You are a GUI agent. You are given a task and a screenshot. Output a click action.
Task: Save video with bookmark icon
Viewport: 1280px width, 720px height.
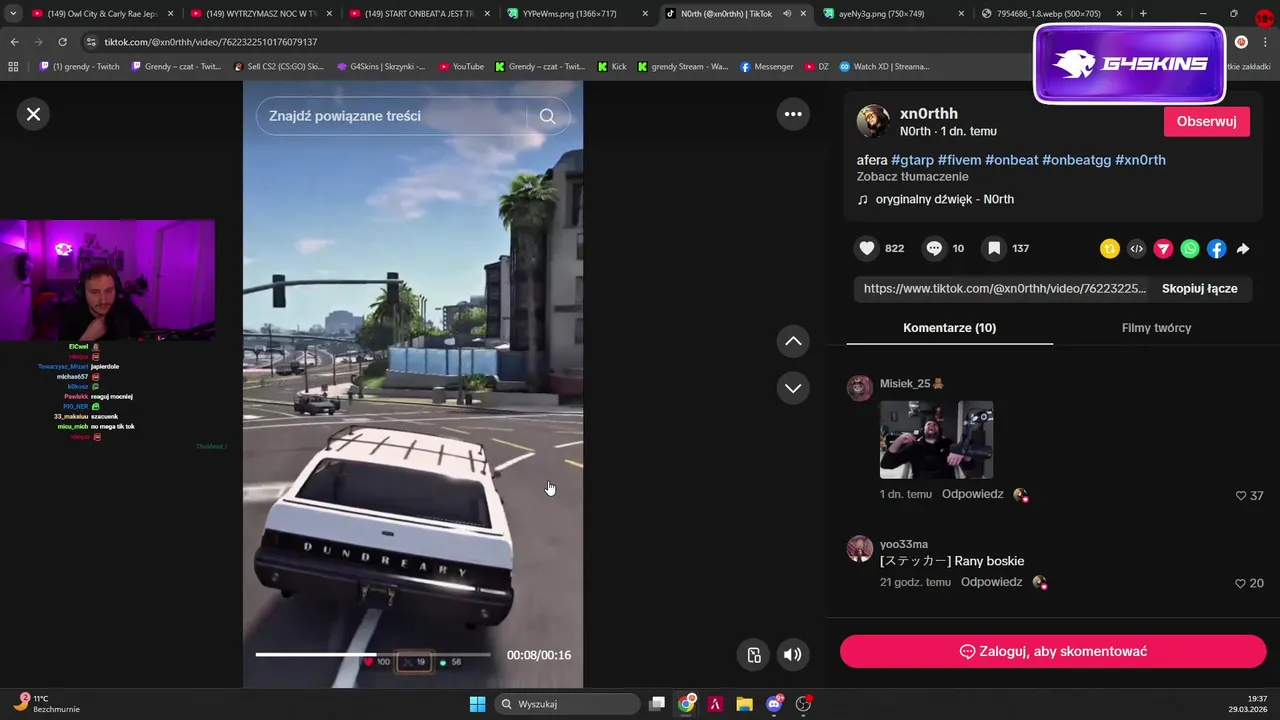coord(994,248)
